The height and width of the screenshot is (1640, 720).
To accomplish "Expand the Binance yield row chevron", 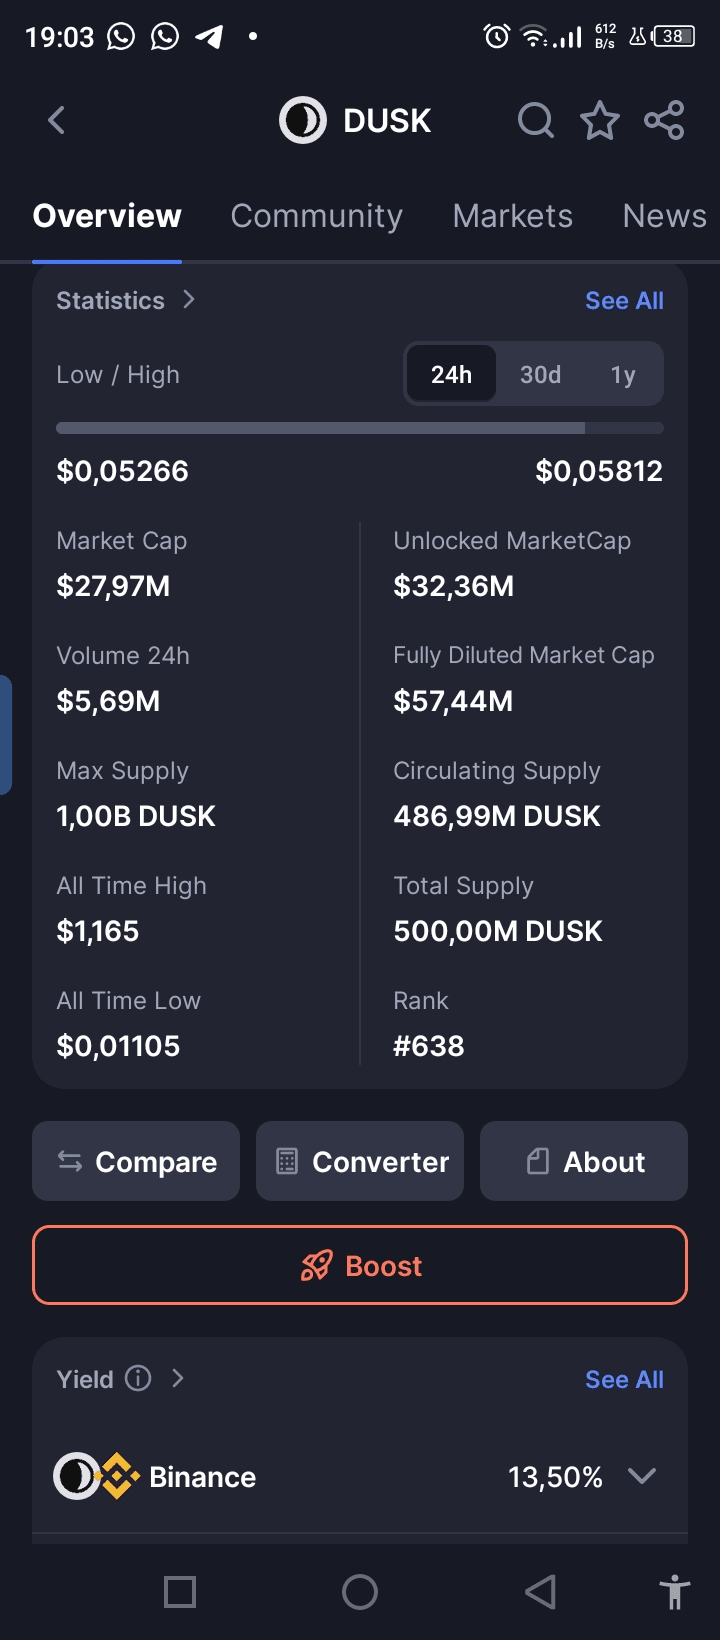I will click(641, 1476).
